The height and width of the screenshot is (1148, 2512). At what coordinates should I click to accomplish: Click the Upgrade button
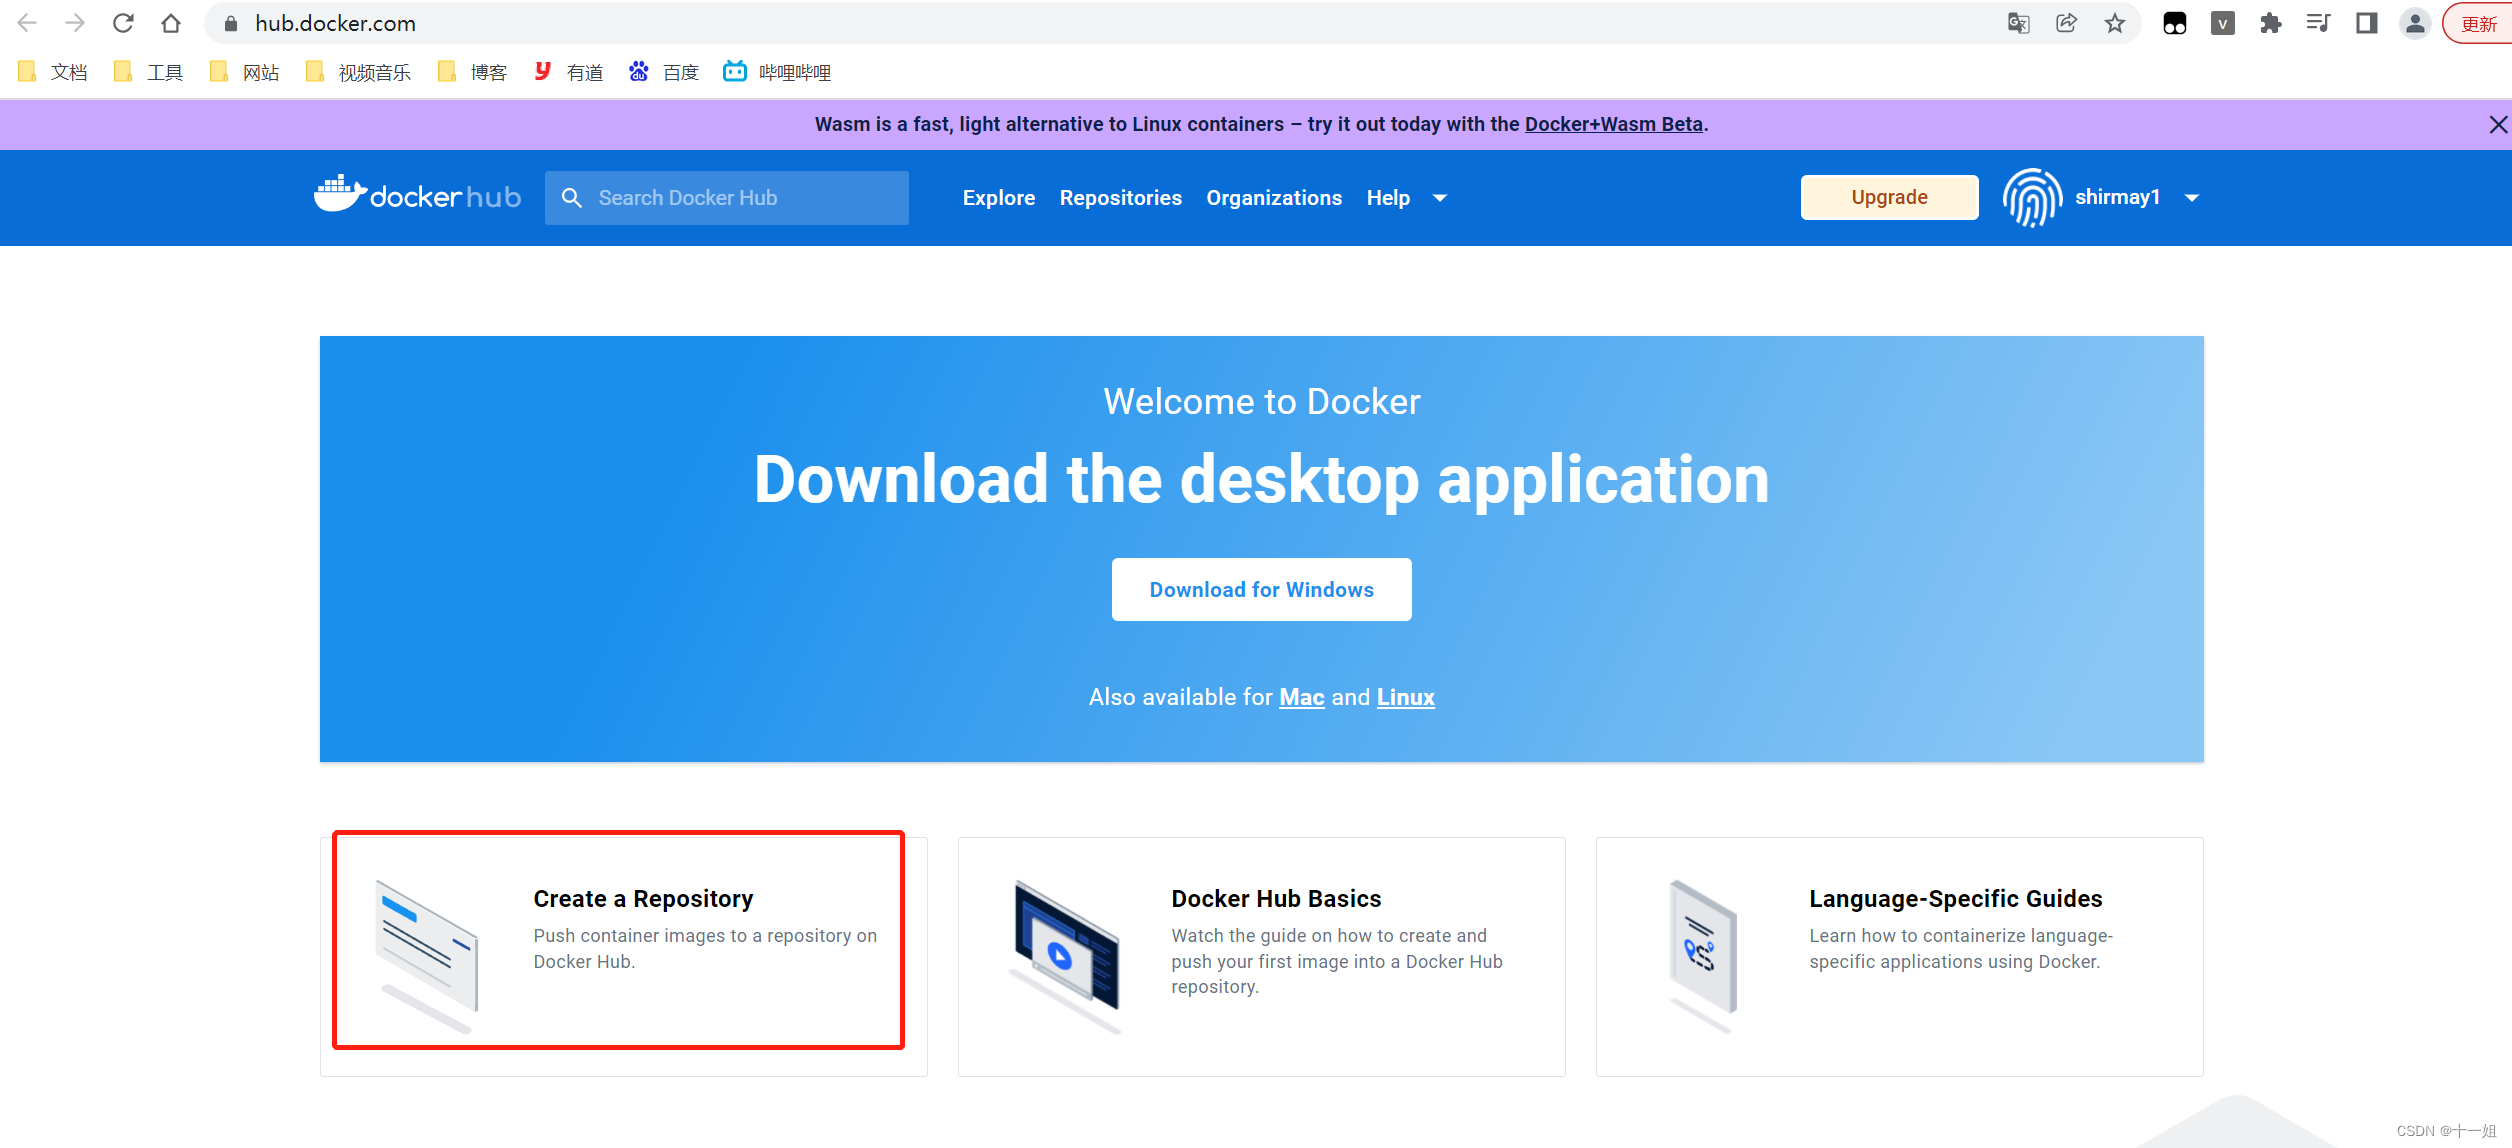pos(1888,197)
